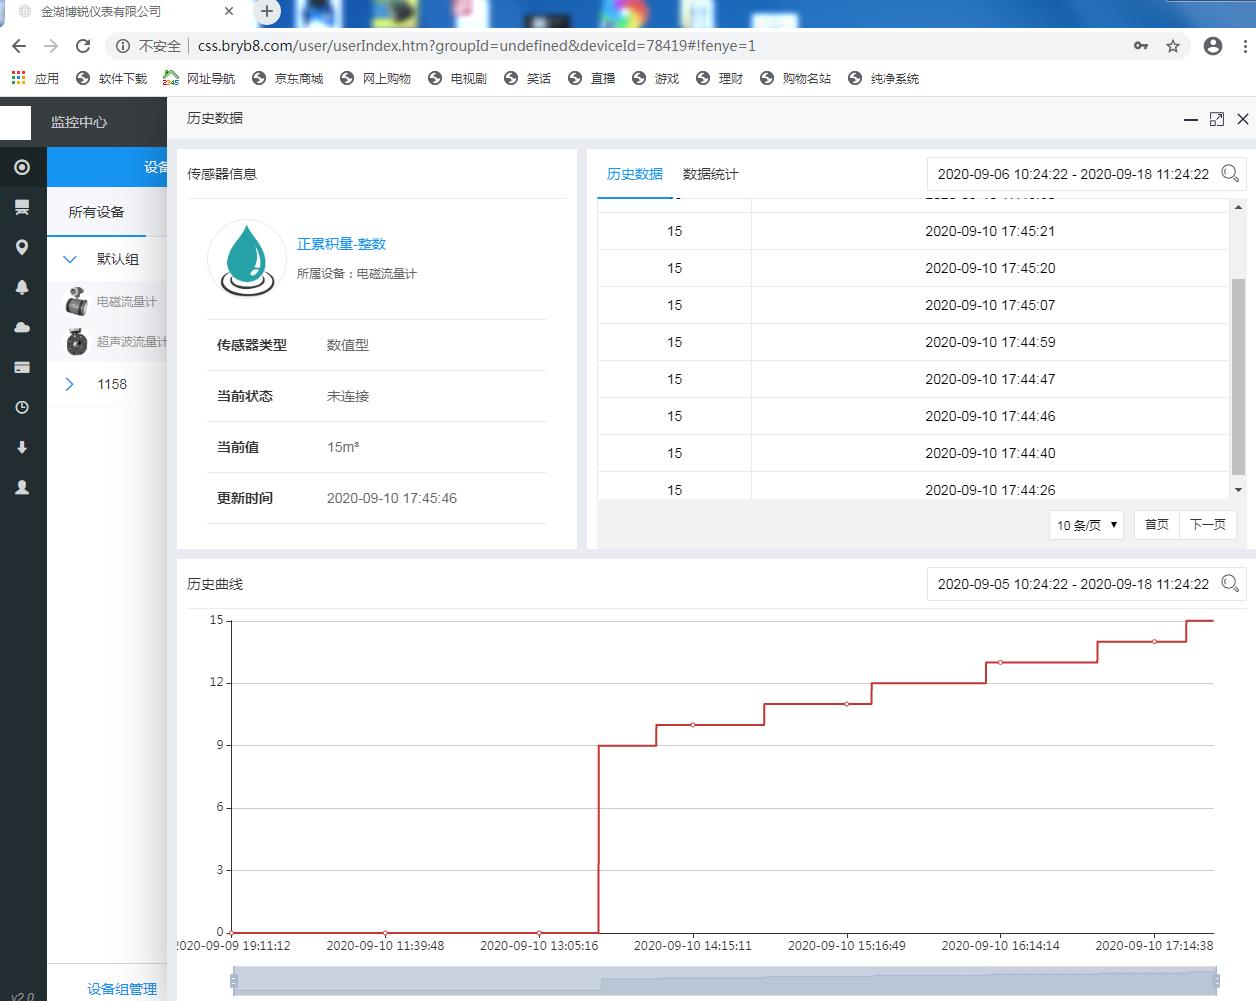Click the location pin icon in sidebar
1256x1001 pixels.
[x=22, y=247]
